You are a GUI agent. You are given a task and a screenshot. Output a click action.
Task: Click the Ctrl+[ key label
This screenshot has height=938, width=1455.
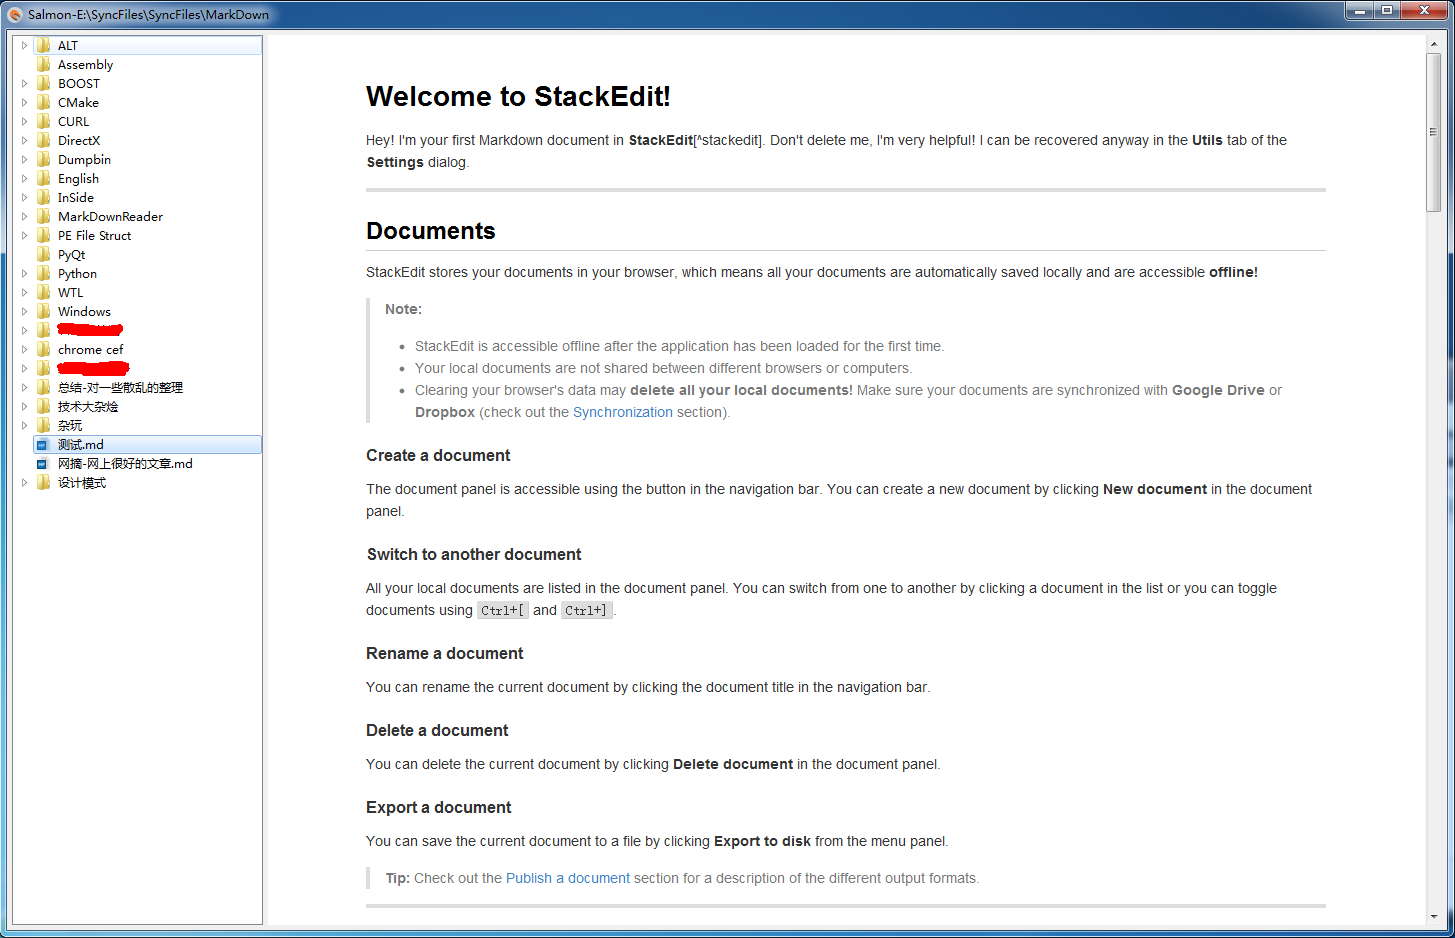pyautogui.click(x=503, y=610)
